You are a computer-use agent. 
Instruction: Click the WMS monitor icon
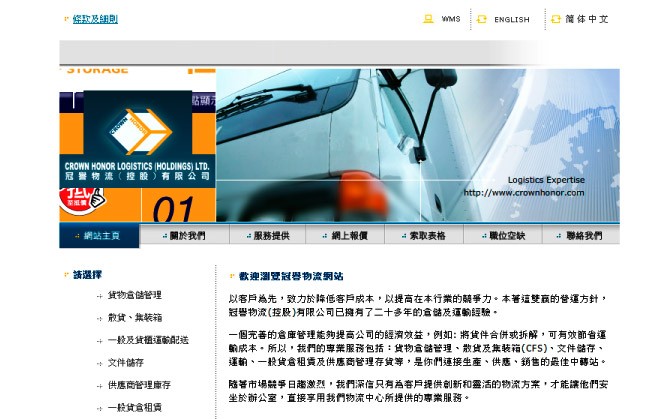(428, 19)
